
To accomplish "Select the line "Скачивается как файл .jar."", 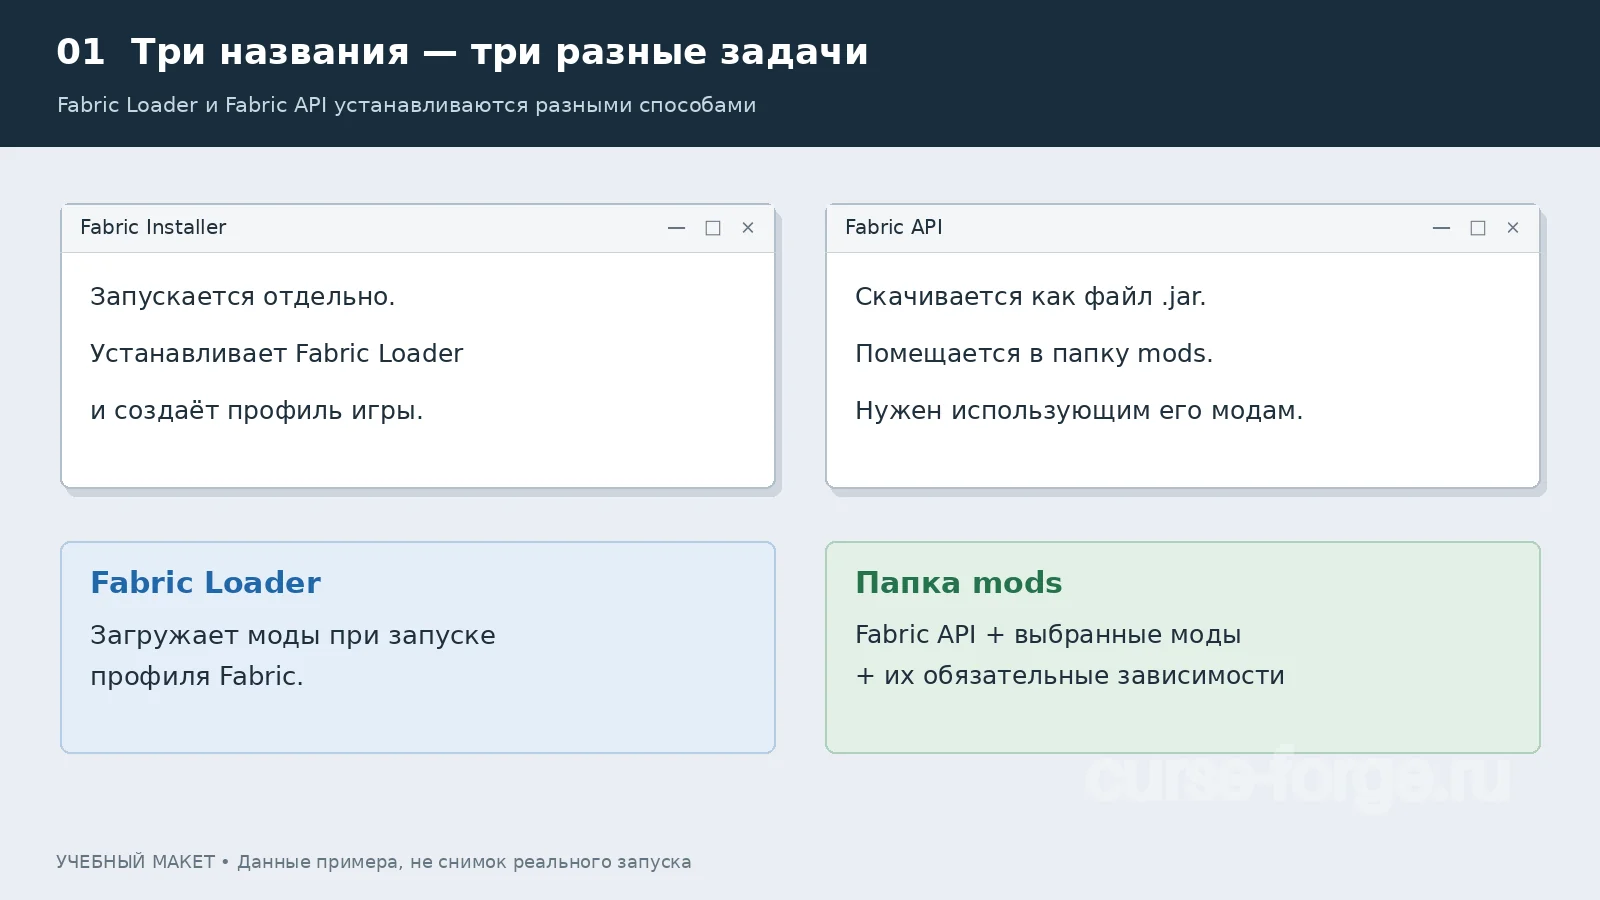I will pyautogui.click(x=1031, y=297).
